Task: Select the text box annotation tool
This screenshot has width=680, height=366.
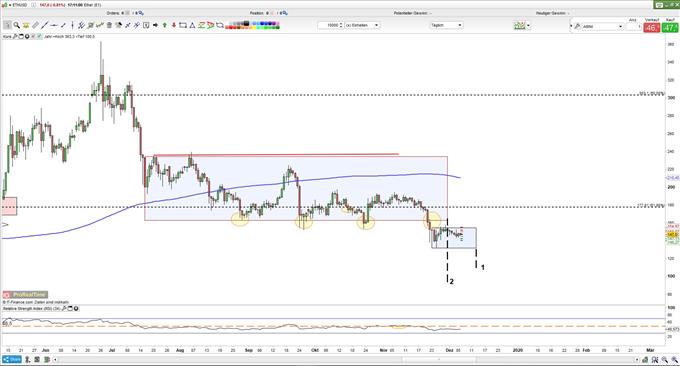Action: pyautogui.click(x=146, y=25)
